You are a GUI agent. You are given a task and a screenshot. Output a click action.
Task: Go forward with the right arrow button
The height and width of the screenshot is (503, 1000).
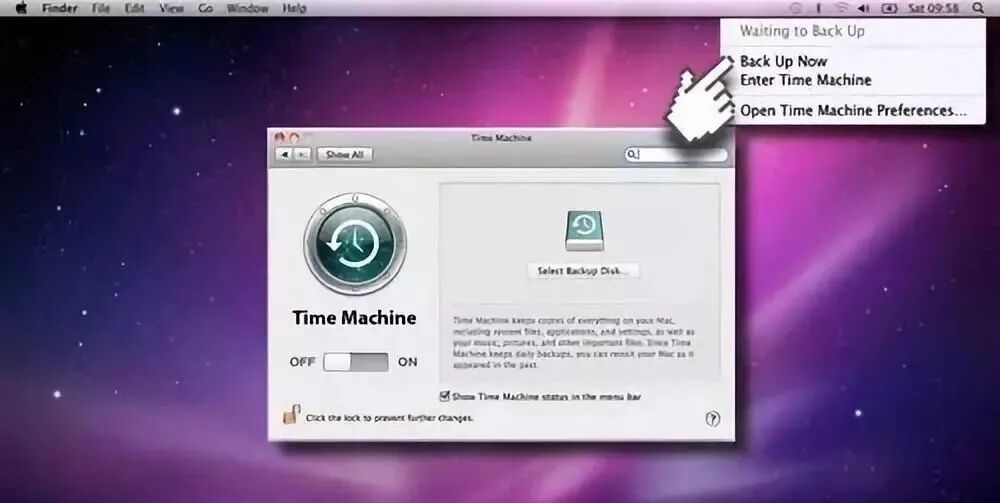pos(302,155)
